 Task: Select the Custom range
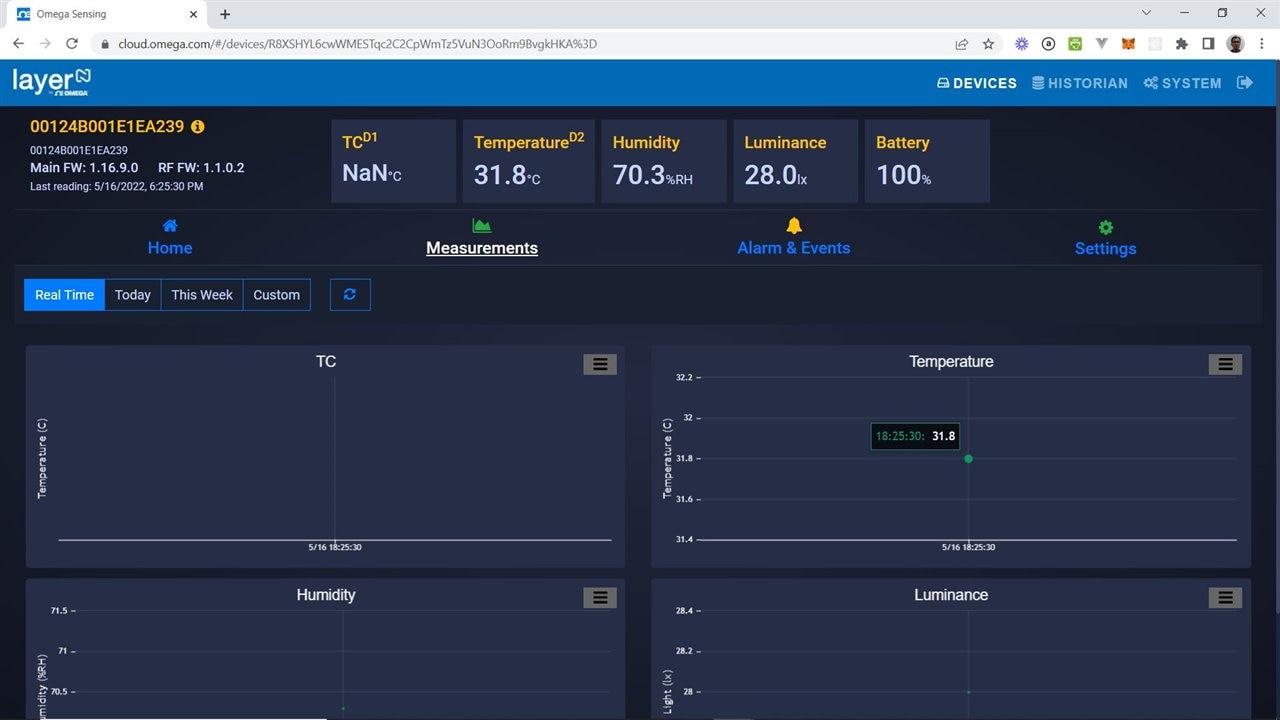pos(277,295)
